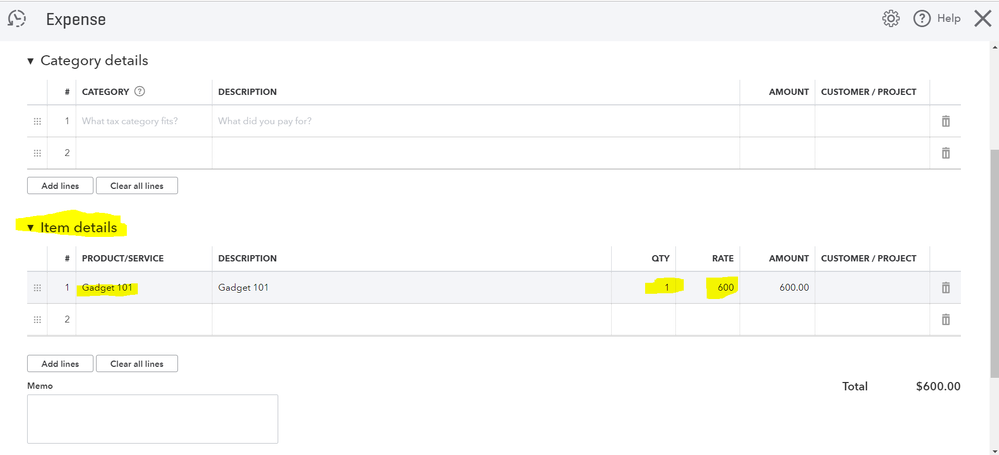The image size is (999, 455).
Task: Open the settings gear icon
Action: click(x=891, y=19)
